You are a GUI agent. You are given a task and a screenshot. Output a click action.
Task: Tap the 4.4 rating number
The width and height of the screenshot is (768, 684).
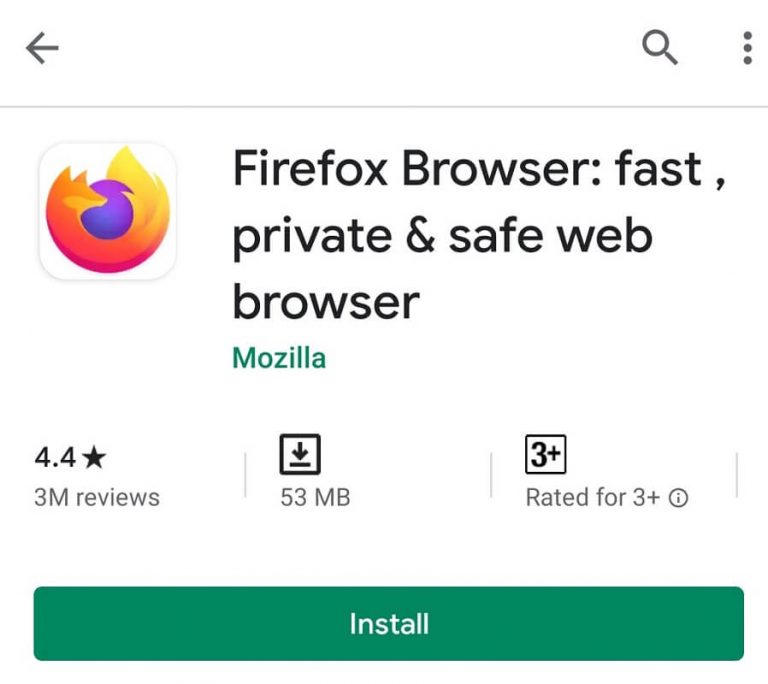[55, 458]
